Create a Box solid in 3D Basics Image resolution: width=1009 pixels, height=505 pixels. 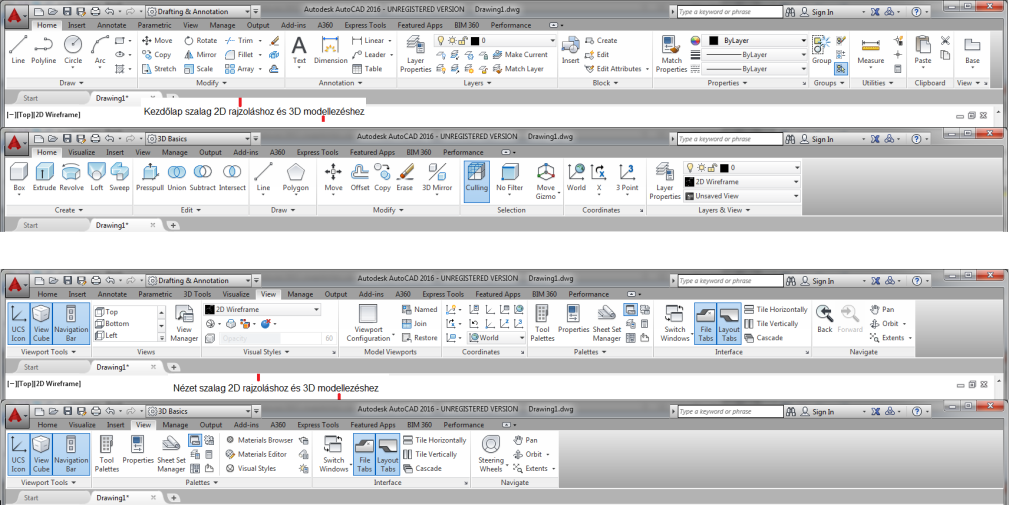point(19,179)
